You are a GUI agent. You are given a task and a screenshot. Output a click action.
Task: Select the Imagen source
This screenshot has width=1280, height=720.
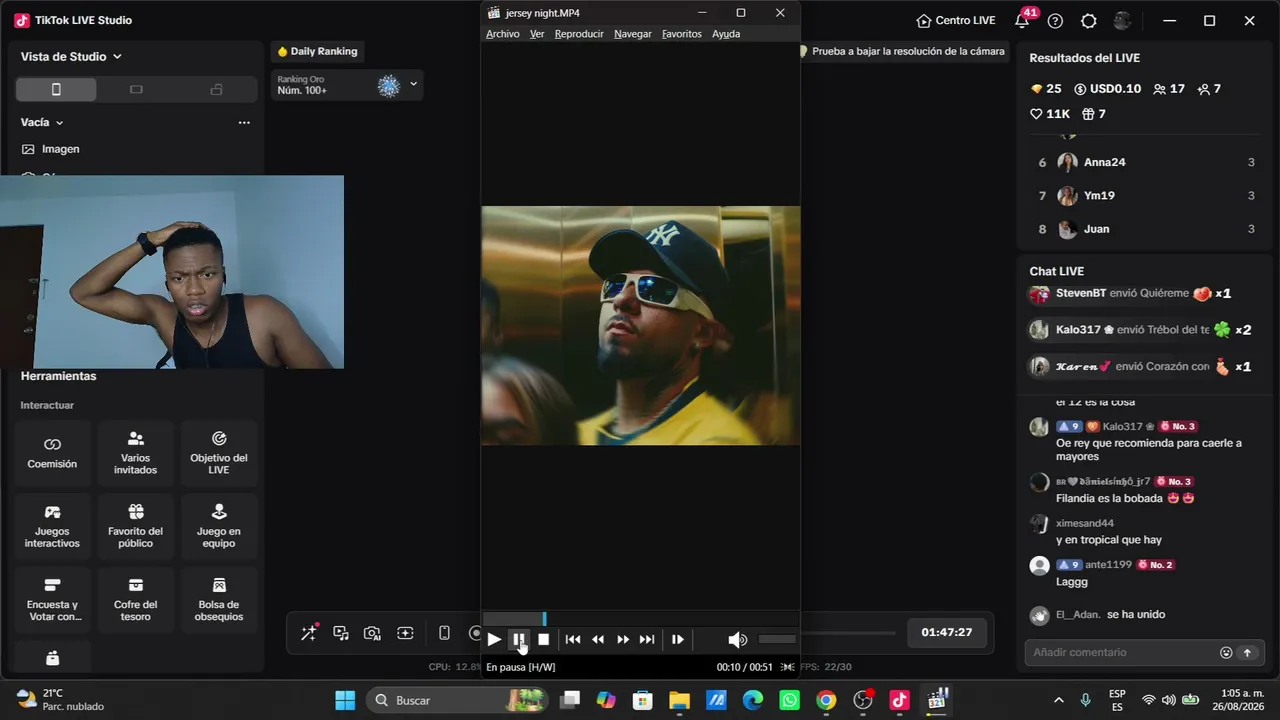51,149
